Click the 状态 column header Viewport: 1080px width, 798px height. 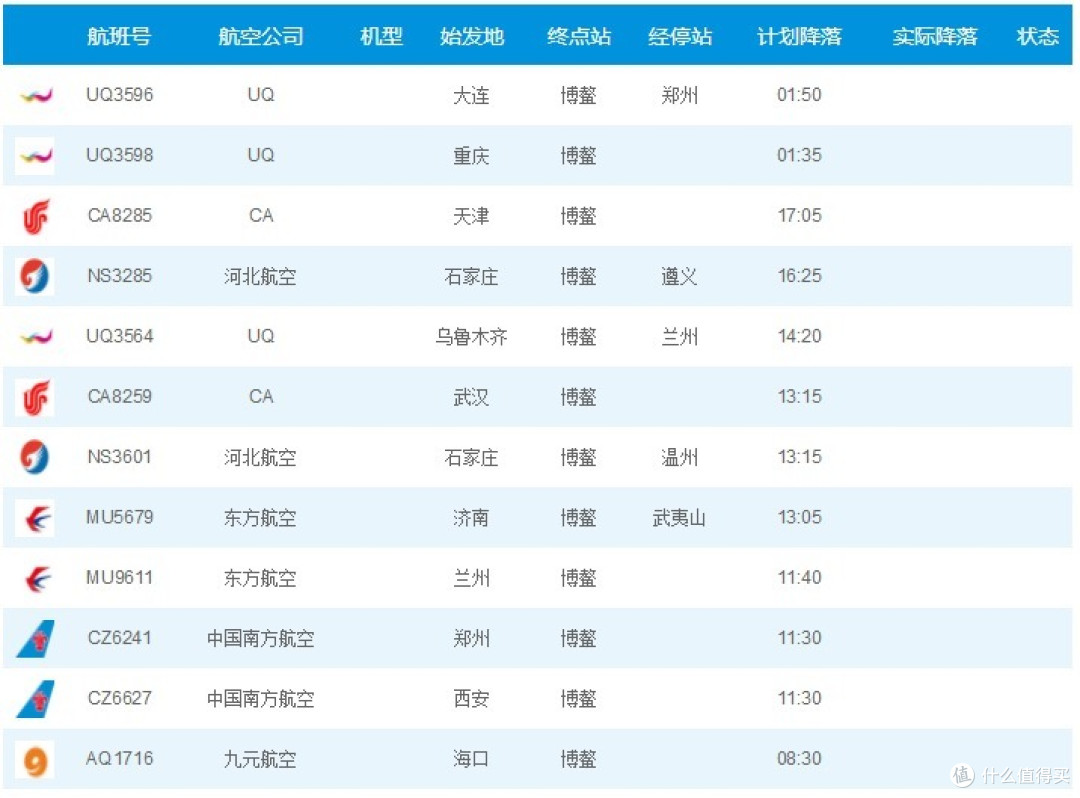[1037, 36]
